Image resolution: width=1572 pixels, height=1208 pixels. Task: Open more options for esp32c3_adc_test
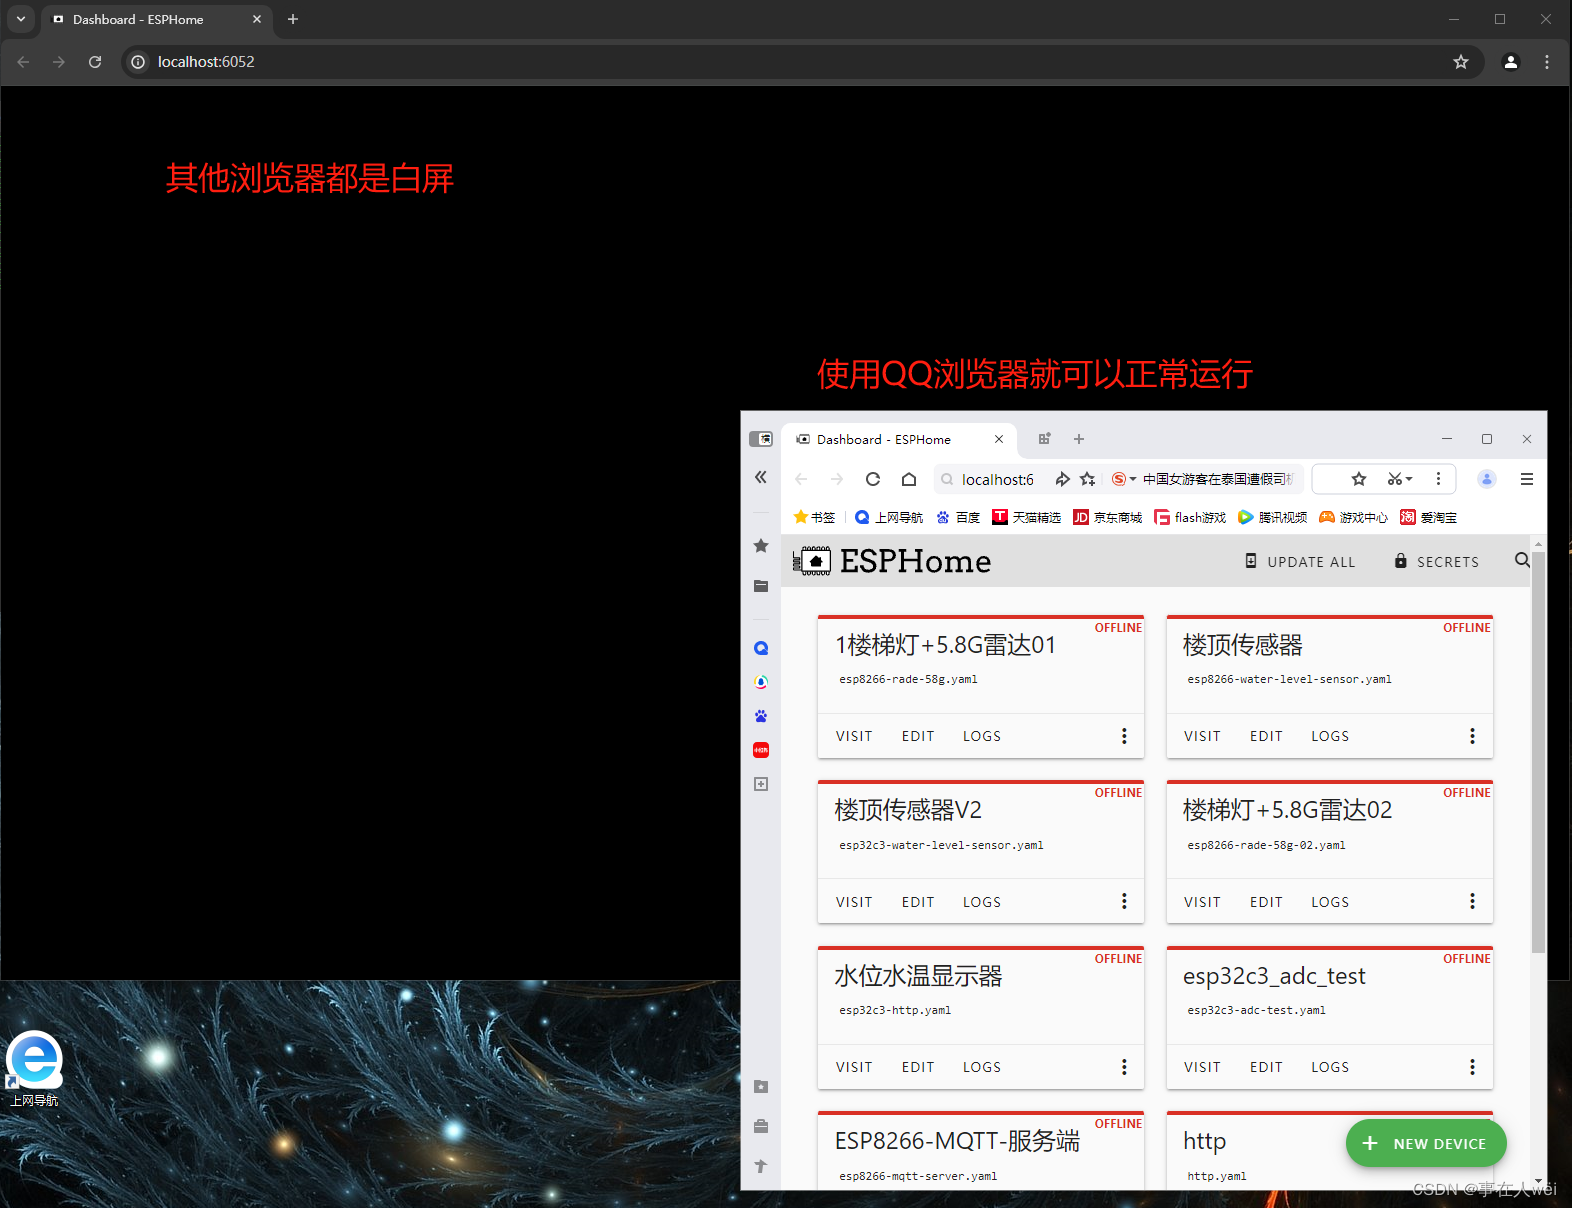click(1472, 1067)
